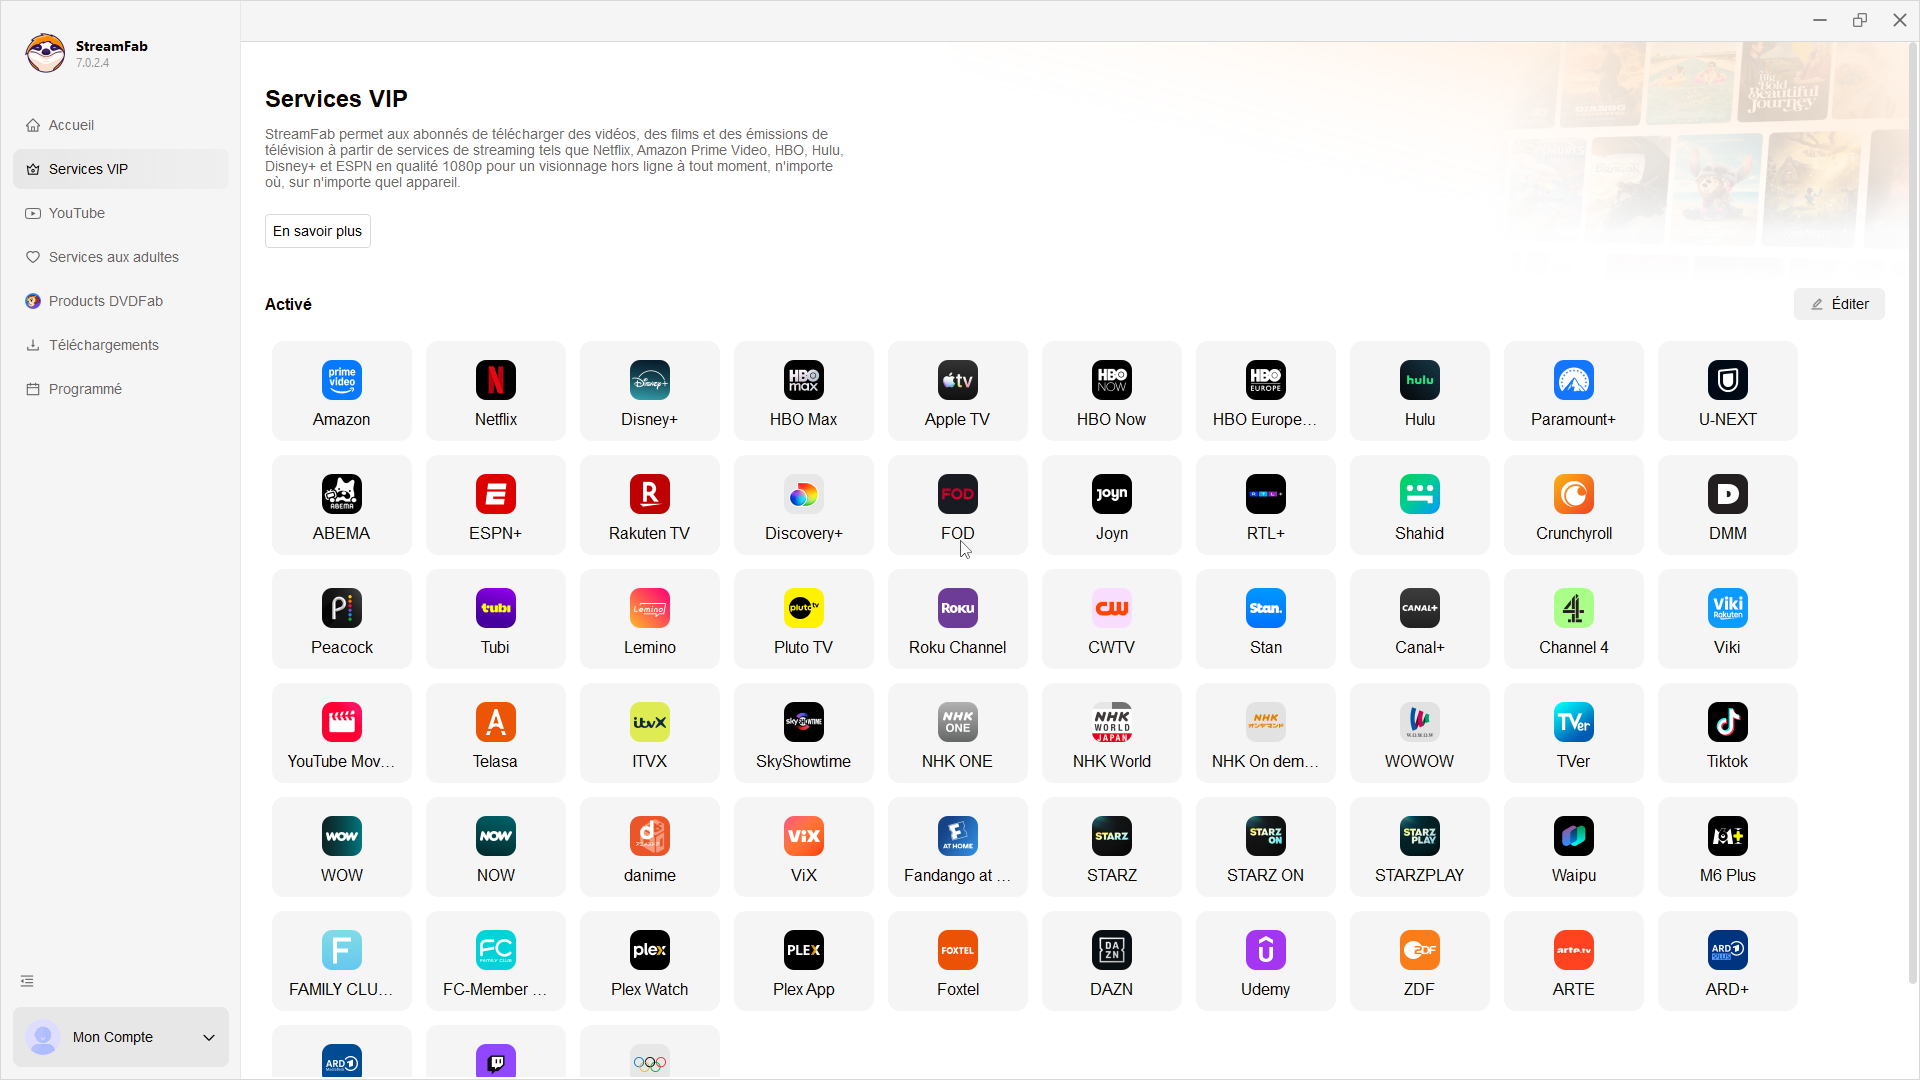Open Pluto TV service
Screen dimensions: 1920x1080
[804, 619]
